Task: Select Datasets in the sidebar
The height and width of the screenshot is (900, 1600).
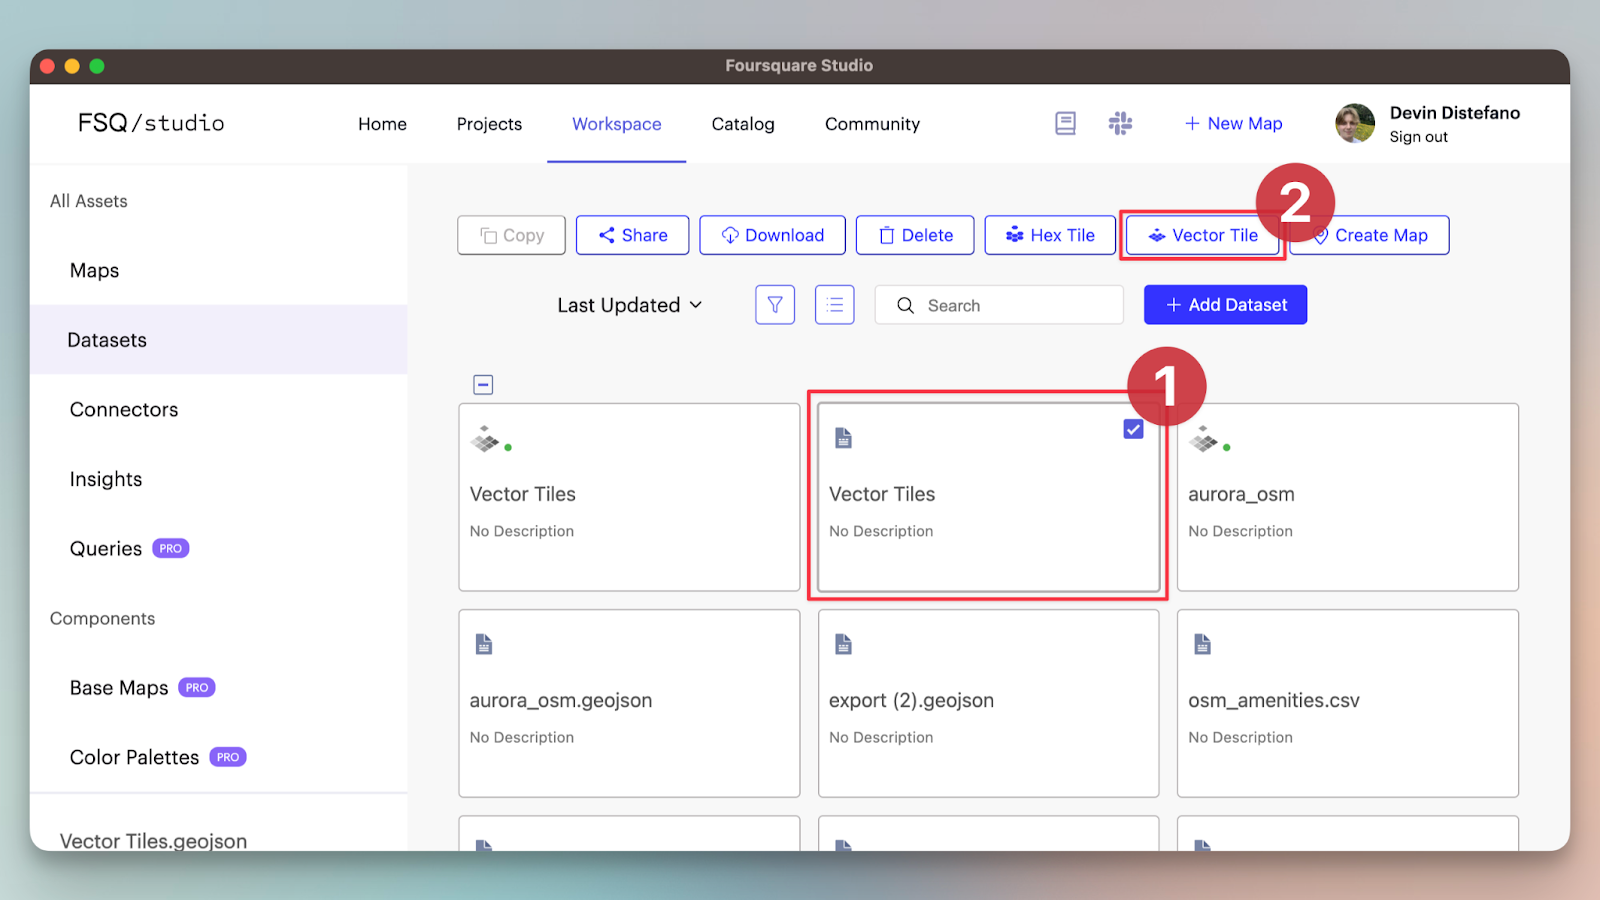Action: point(219,340)
